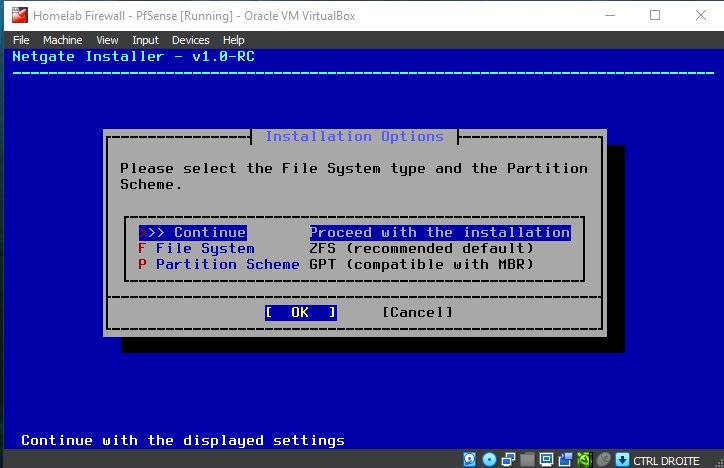Click the optical disk status icon
Image resolution: width=724 pixels, height=468 pixels.
pos(489,460)
